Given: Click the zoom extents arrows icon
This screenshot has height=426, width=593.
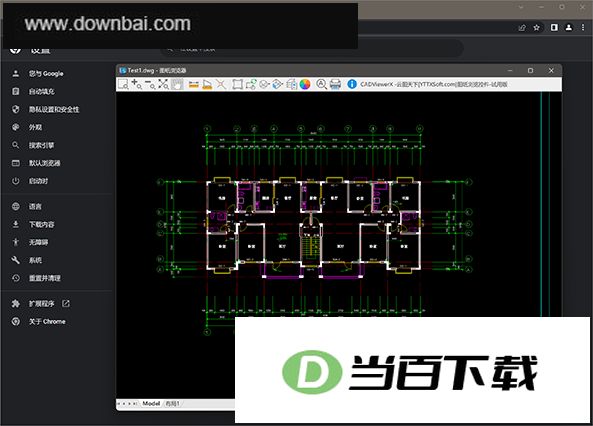Looking at the screenshot, I should pos(163,84).
